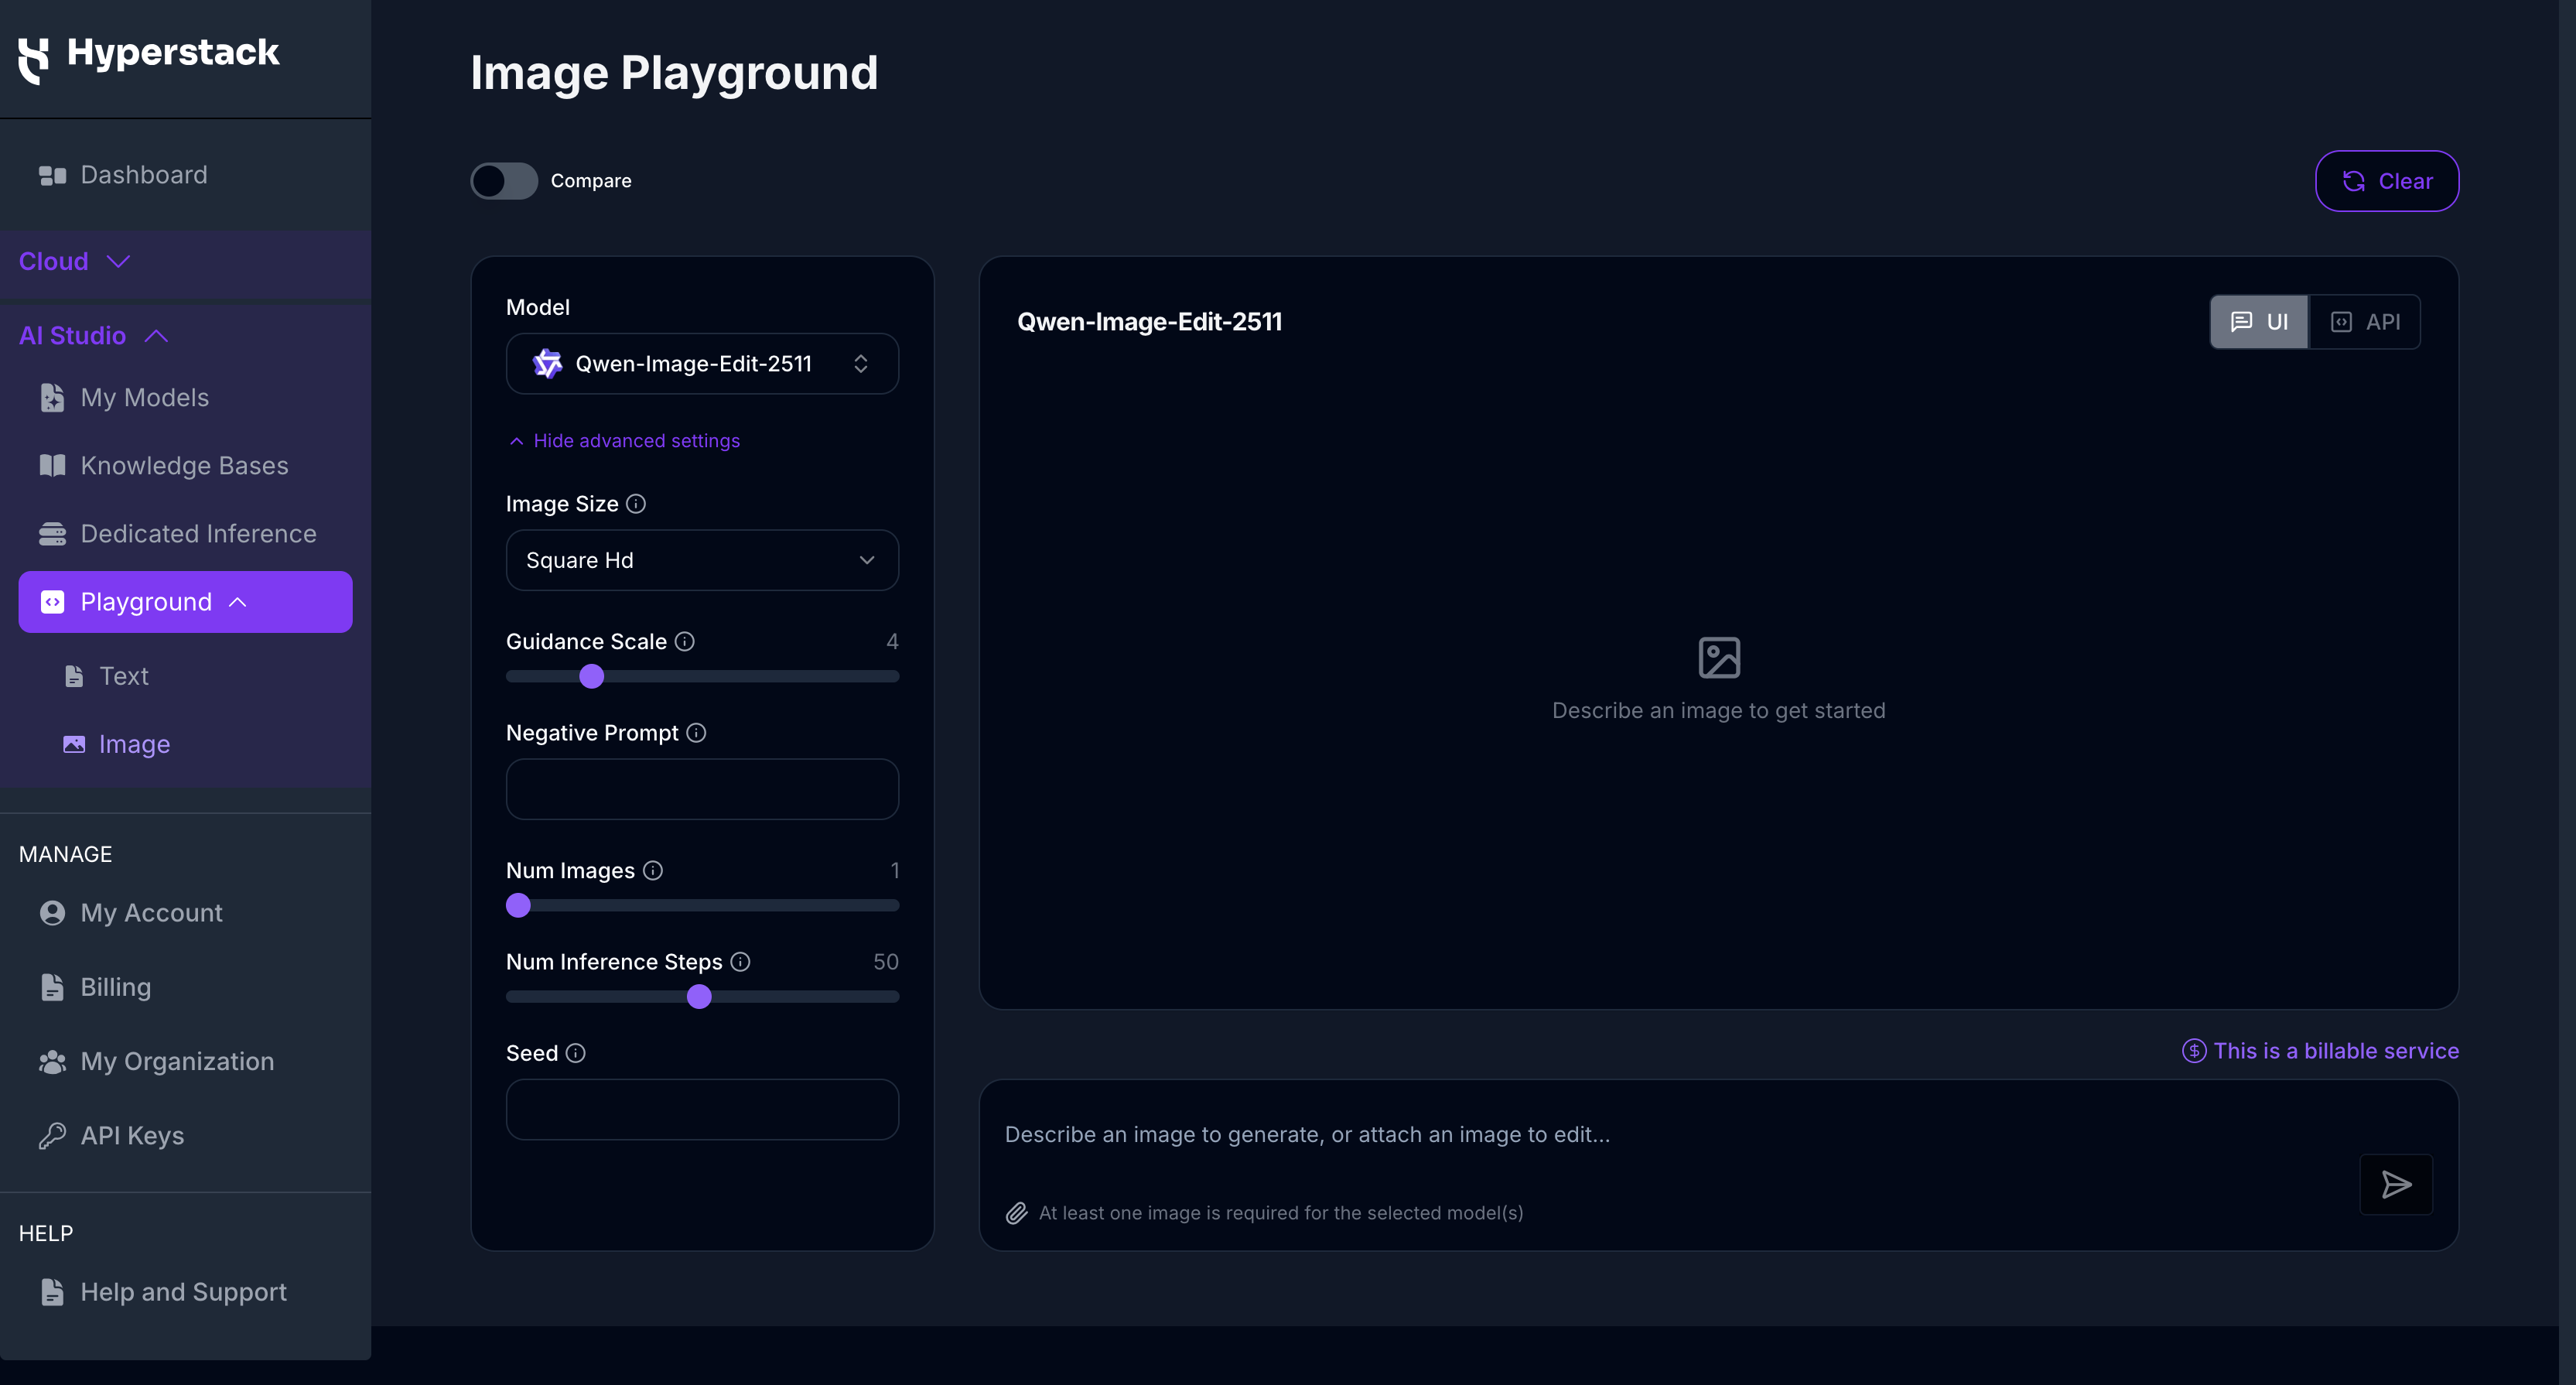Adjust the Guidance Scale slider handle
The image size is (2576, 1385).
592,677
